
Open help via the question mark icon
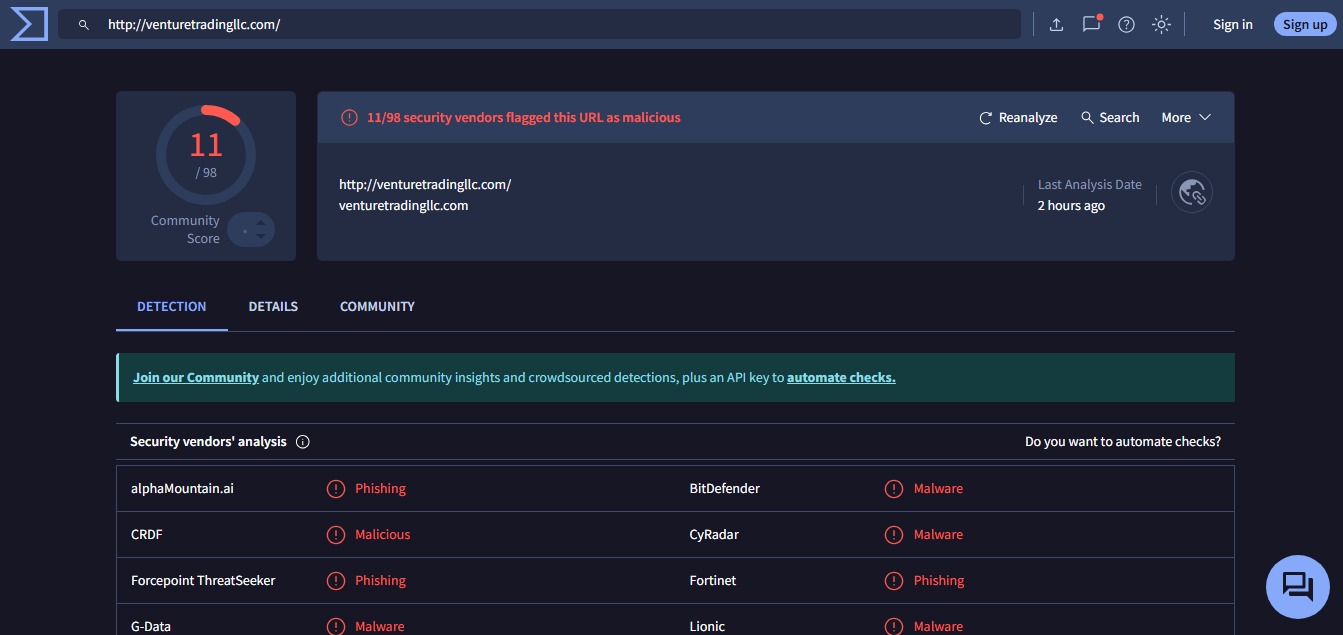point(1126,25)
